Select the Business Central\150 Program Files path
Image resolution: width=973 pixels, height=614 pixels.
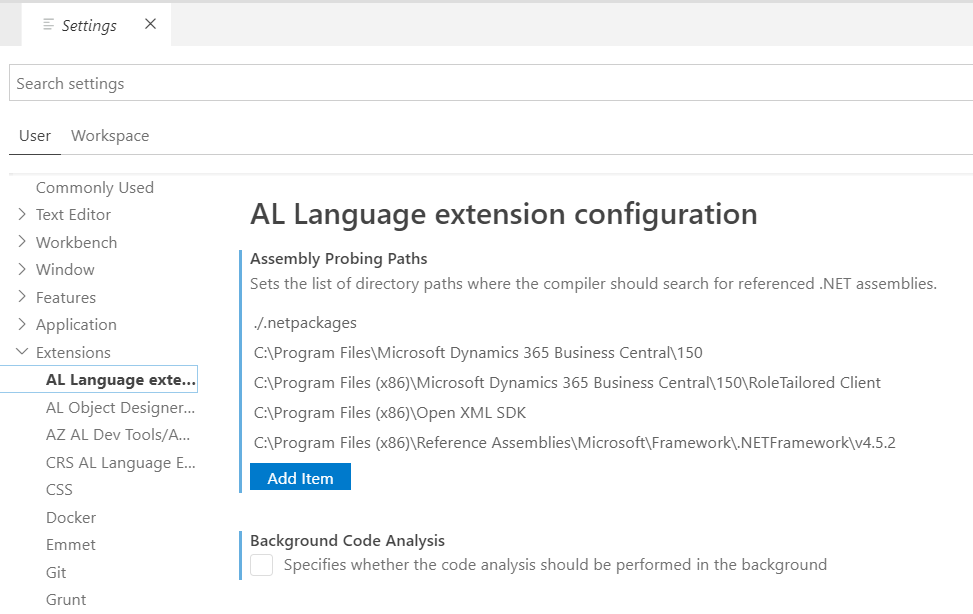pyautogui.click(x=478, y=353)
